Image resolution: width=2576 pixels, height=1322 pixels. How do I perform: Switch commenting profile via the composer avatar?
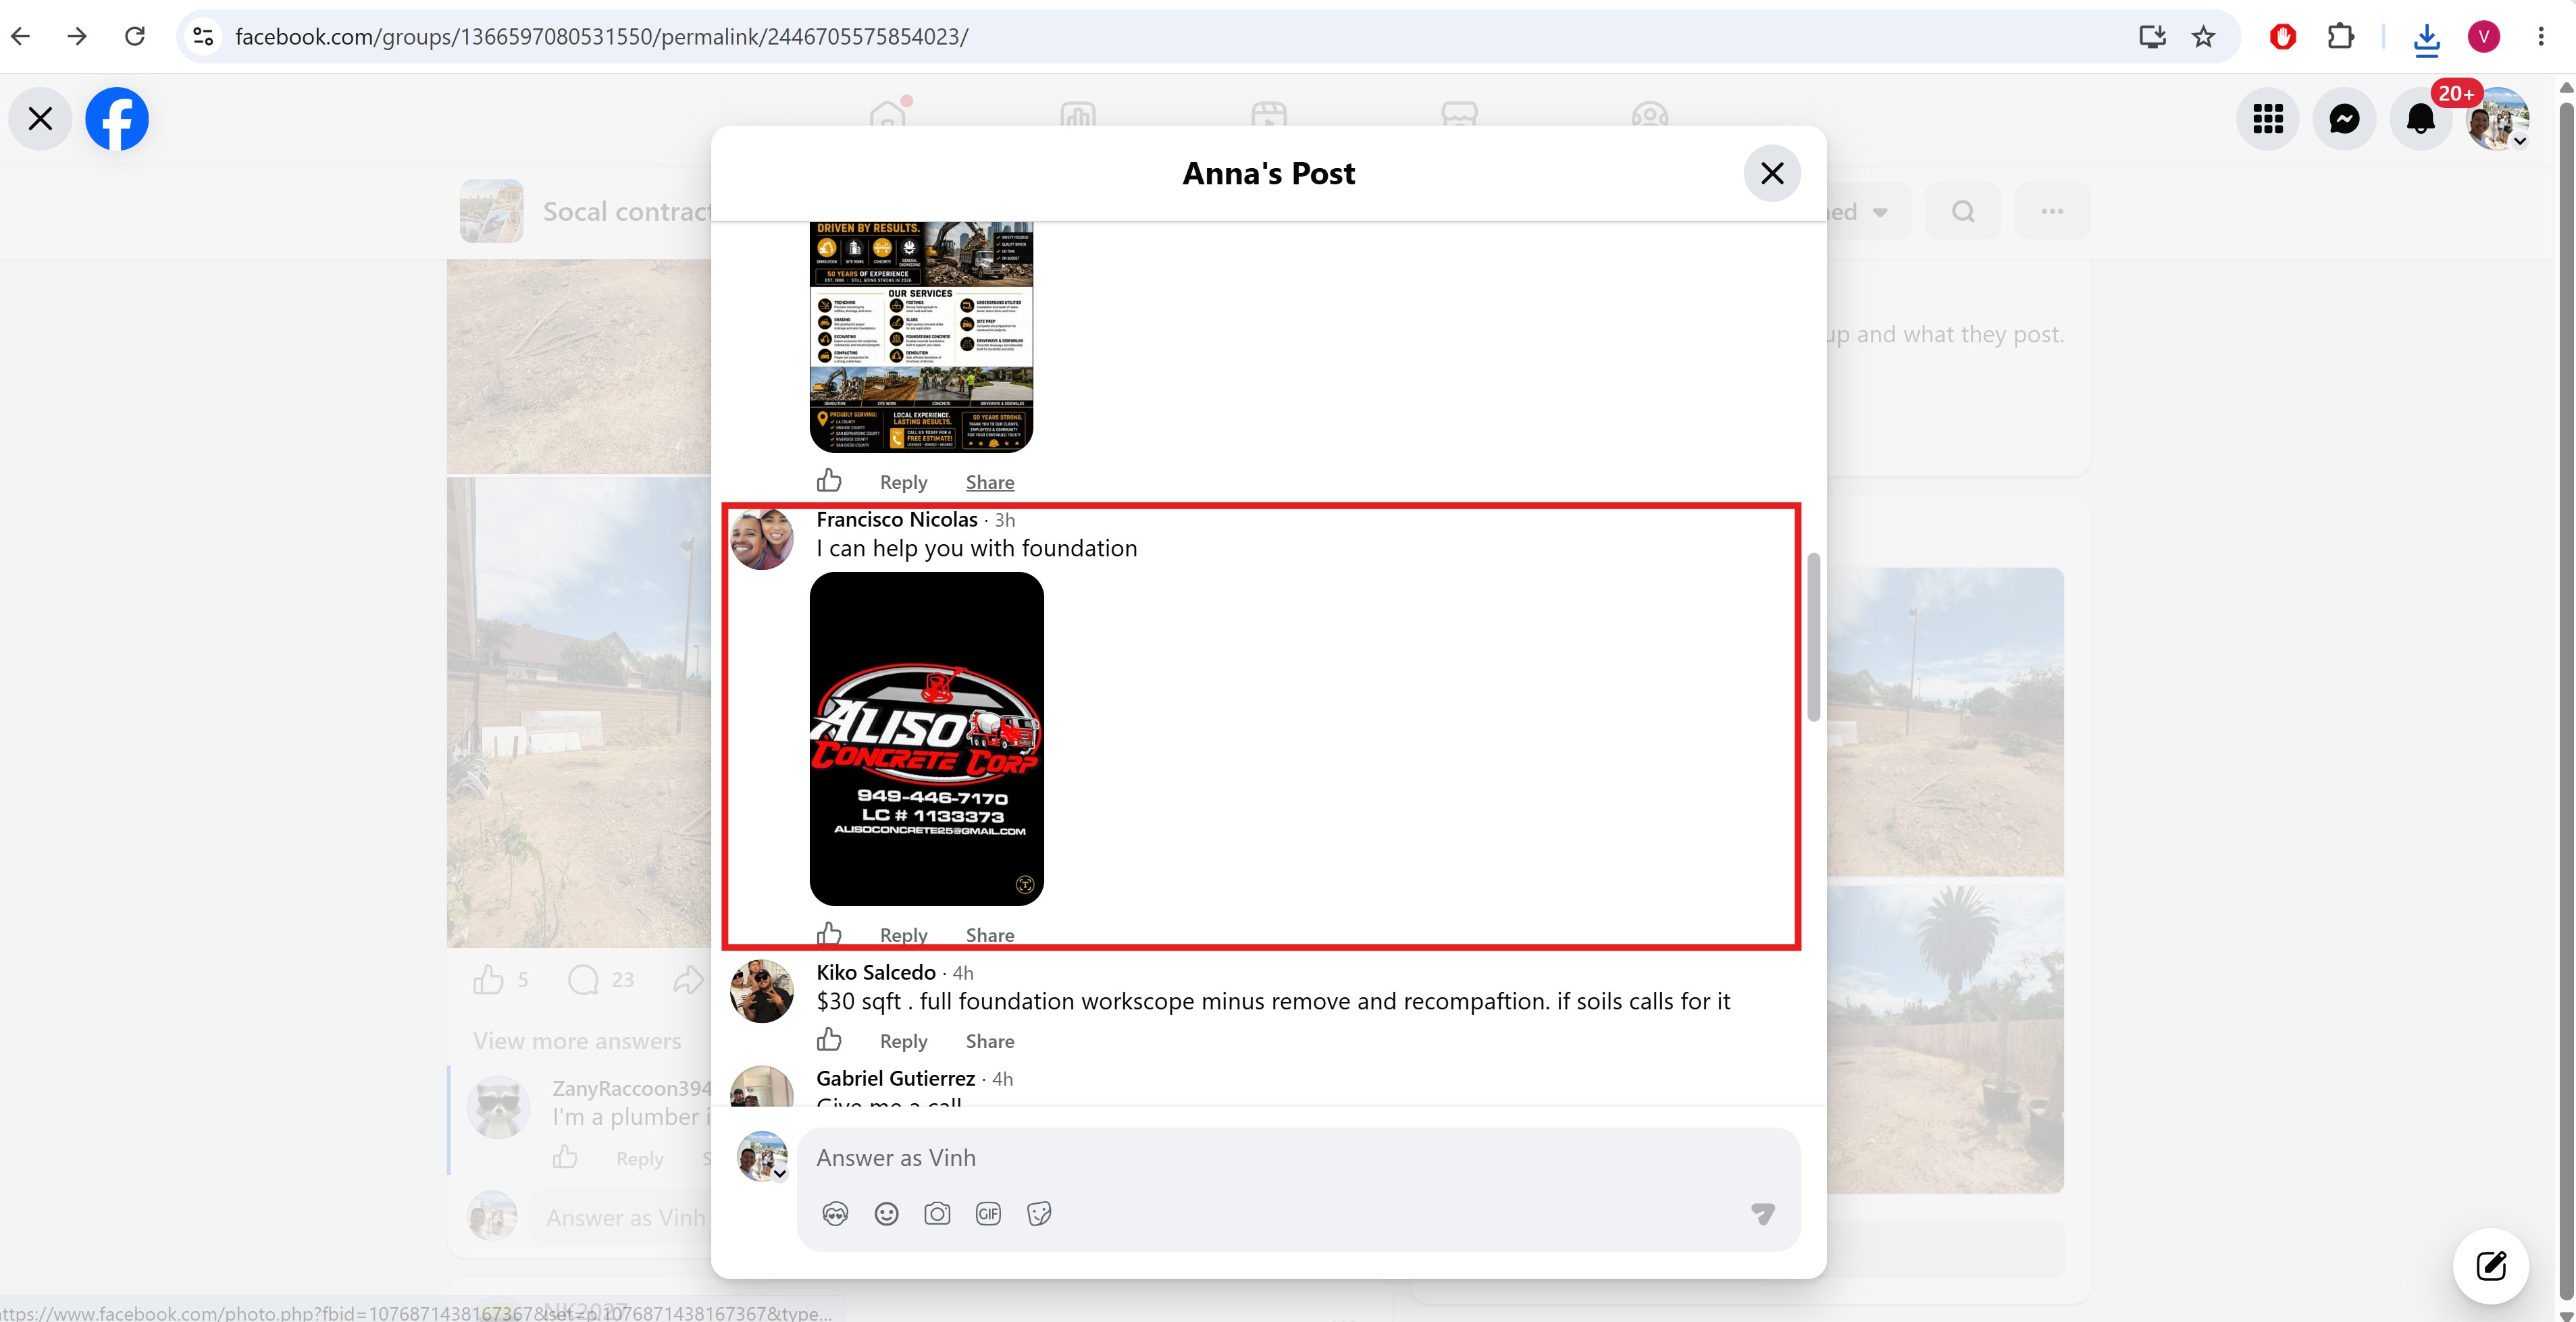pos(762,1156)
